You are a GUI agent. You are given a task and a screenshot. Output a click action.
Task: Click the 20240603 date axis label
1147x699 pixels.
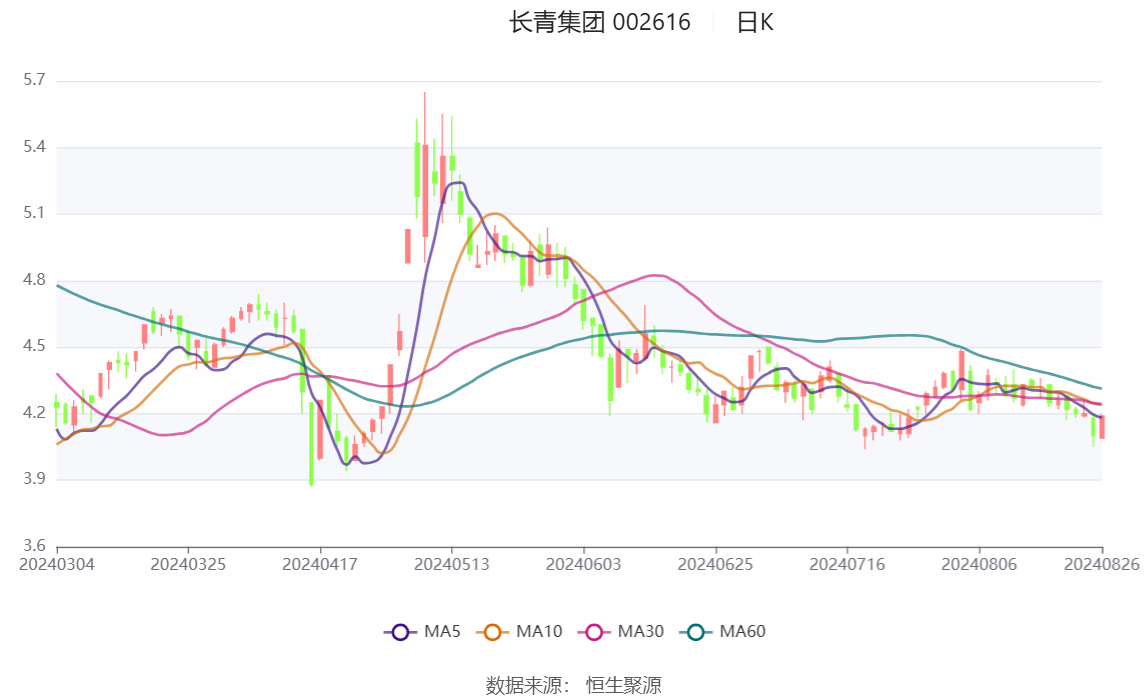583,564
